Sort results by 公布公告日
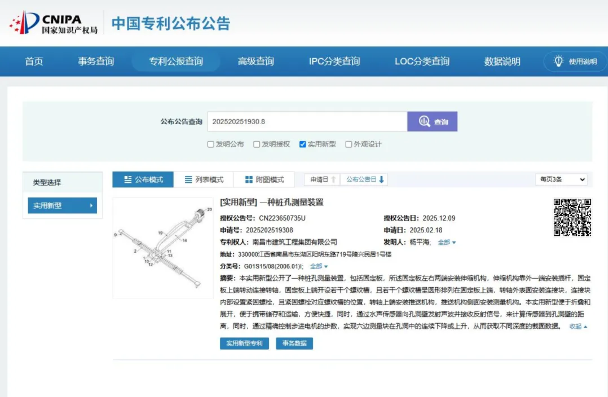This screenshot has height=397, width=608. tap(364, 180)
